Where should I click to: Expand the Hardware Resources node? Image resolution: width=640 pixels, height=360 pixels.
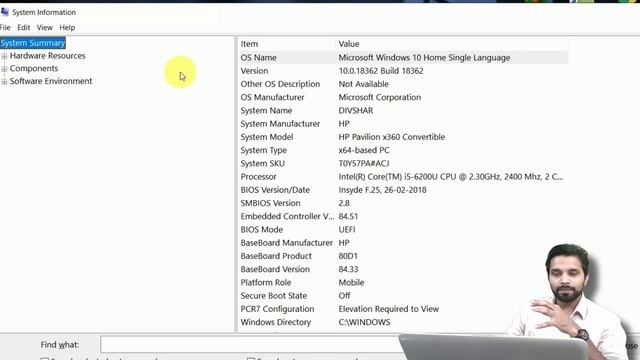pos(4,56)
